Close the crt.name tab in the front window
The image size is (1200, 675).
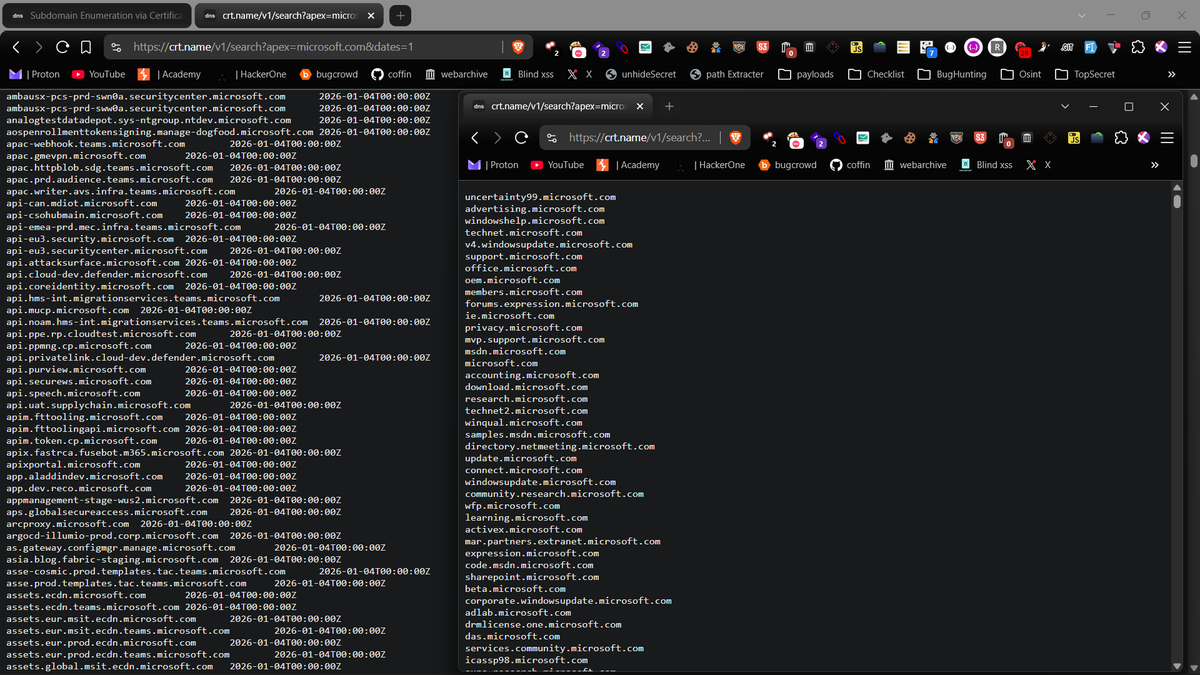(640, 106)
